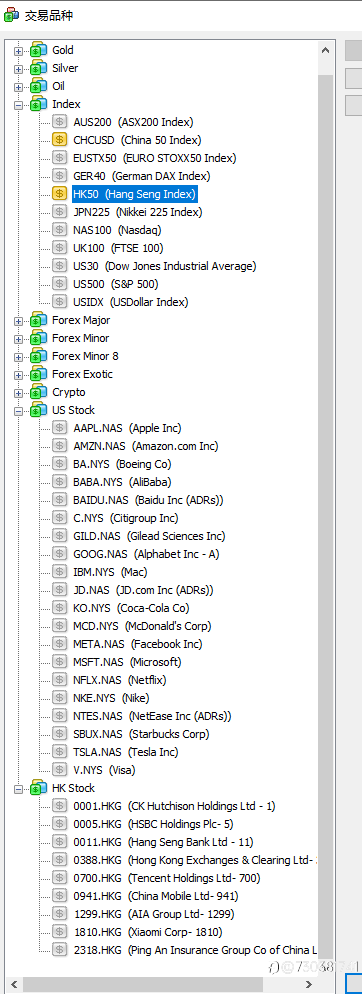Click the grey 0700.HKG symbol icon

[60, 878]
